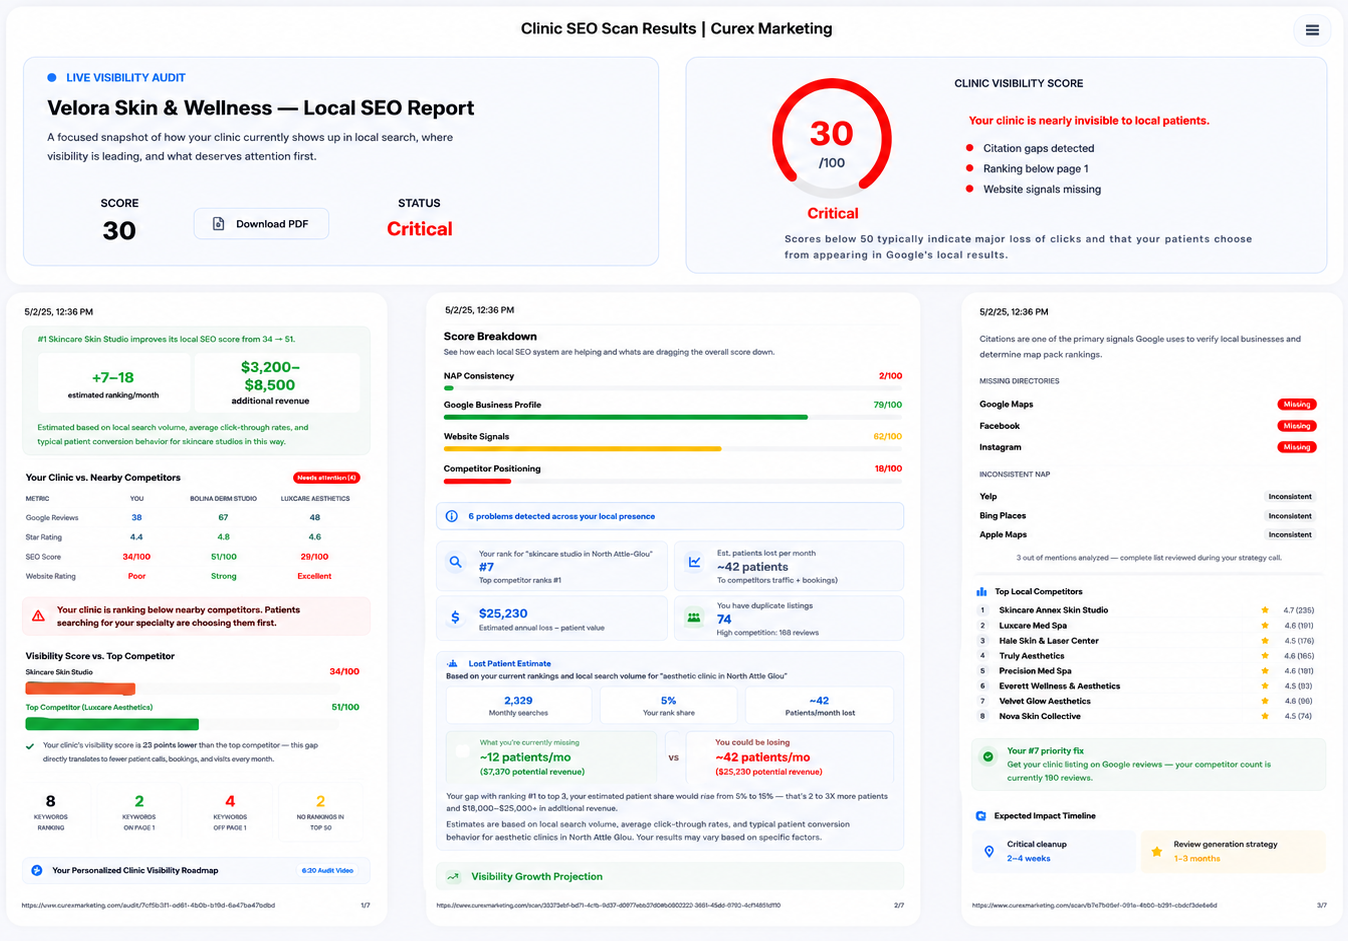Click the circular 30/100 score gauge

coord(832,138)
